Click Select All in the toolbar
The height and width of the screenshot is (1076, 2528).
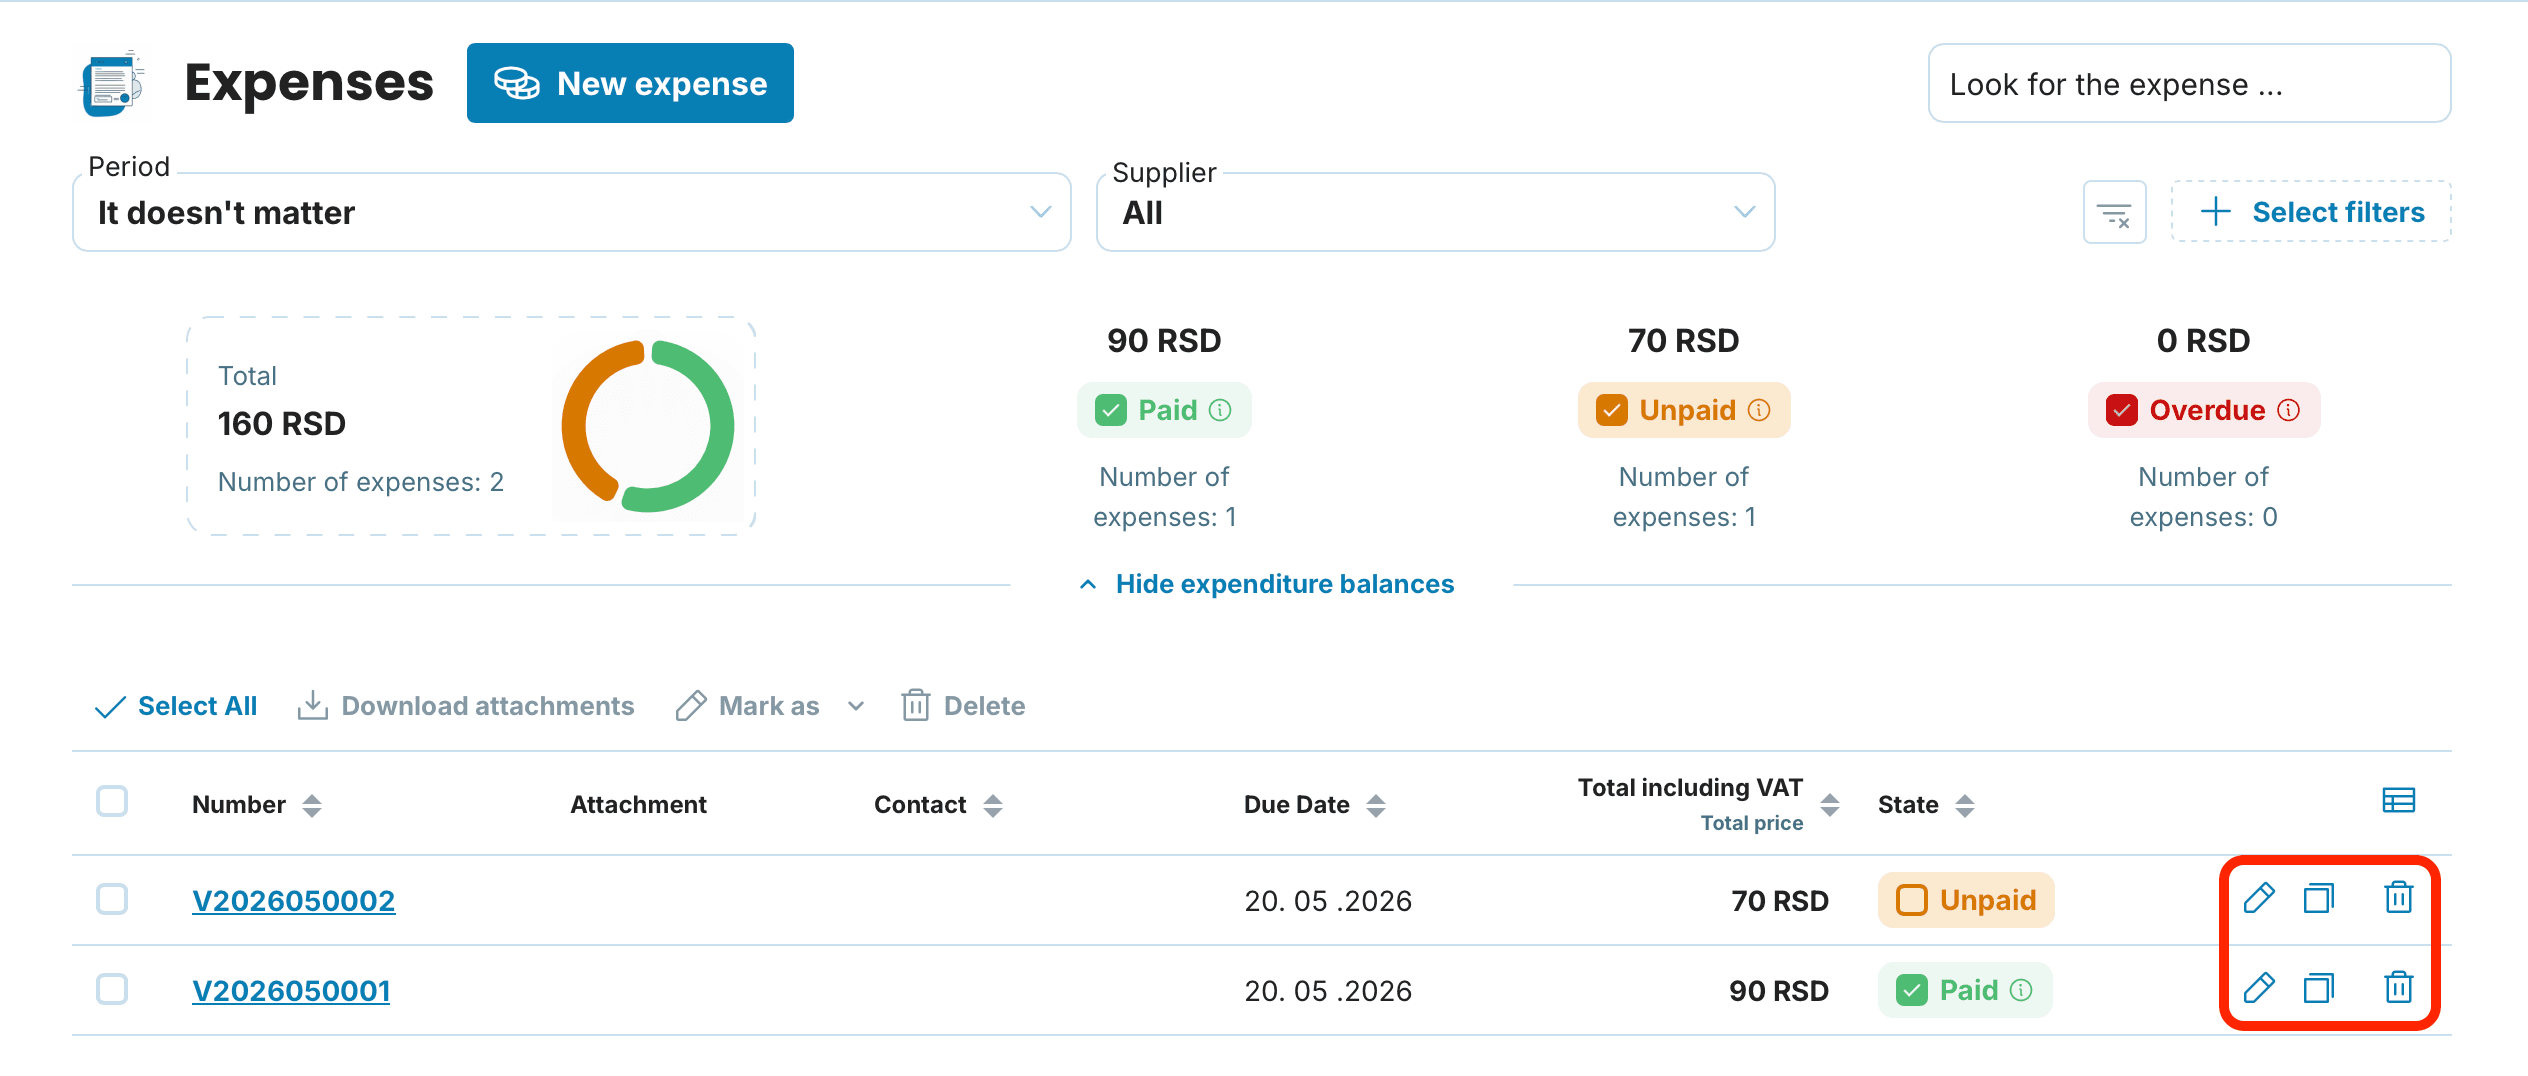(176, 706)
